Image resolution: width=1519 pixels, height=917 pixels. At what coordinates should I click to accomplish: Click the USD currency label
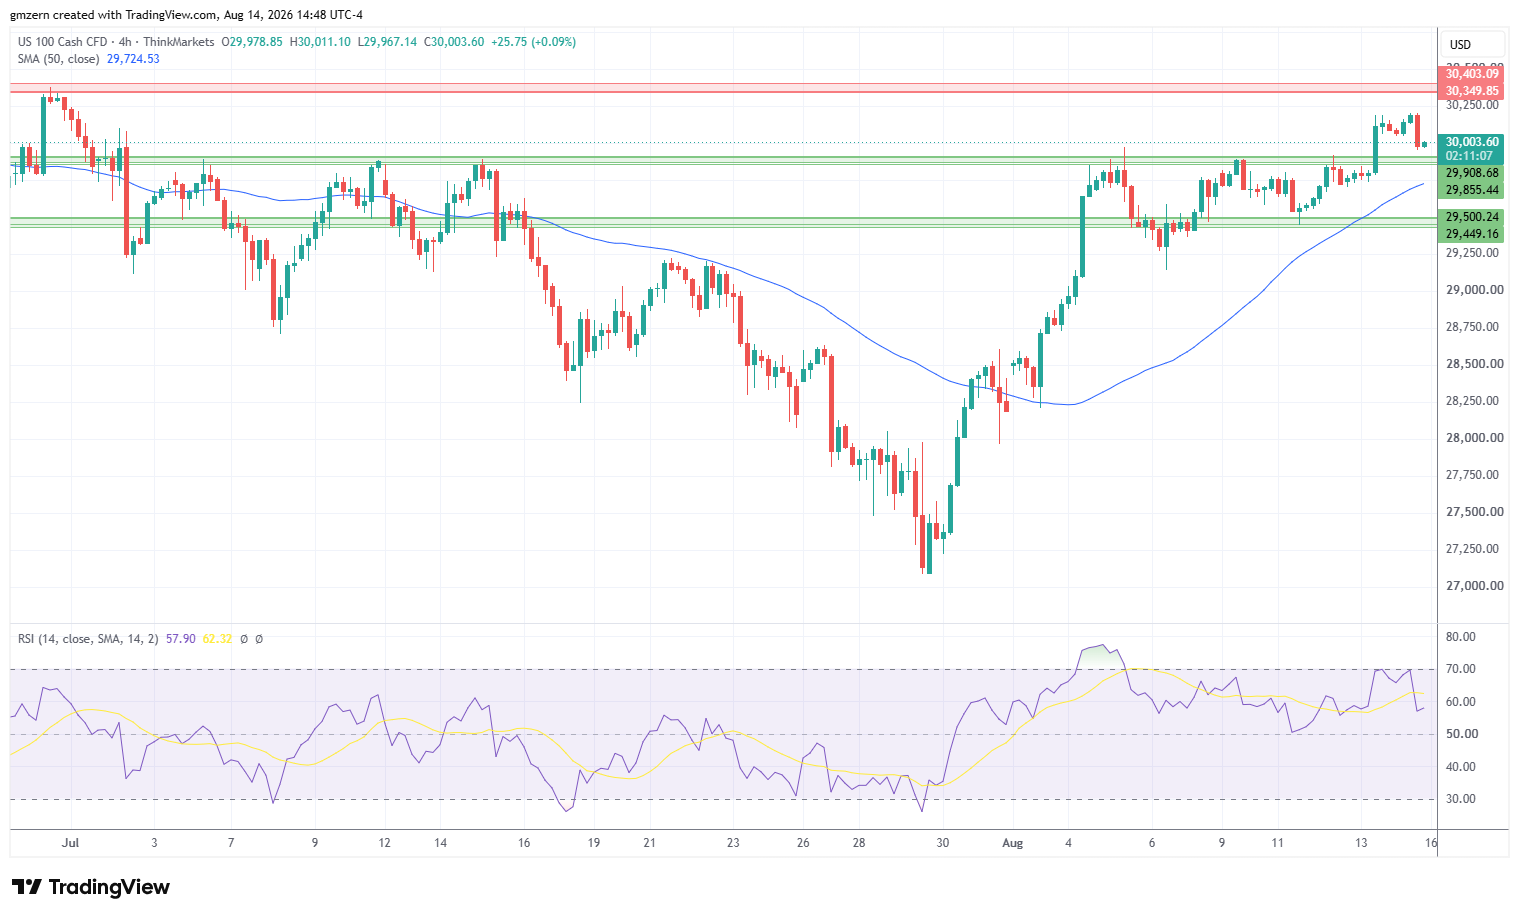1460,45
